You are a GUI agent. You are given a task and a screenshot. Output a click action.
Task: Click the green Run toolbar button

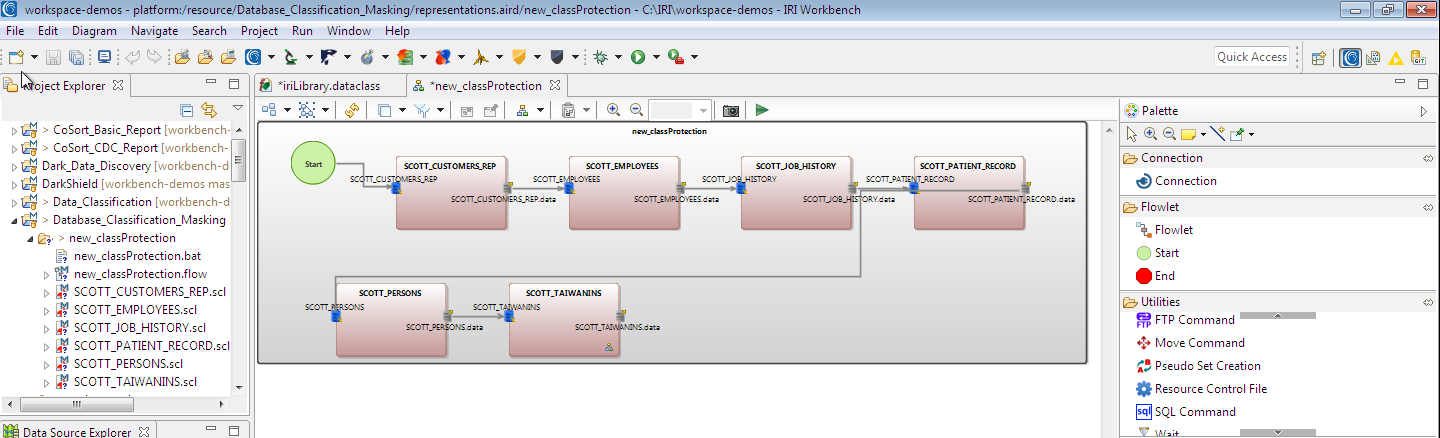coord(638,57)
